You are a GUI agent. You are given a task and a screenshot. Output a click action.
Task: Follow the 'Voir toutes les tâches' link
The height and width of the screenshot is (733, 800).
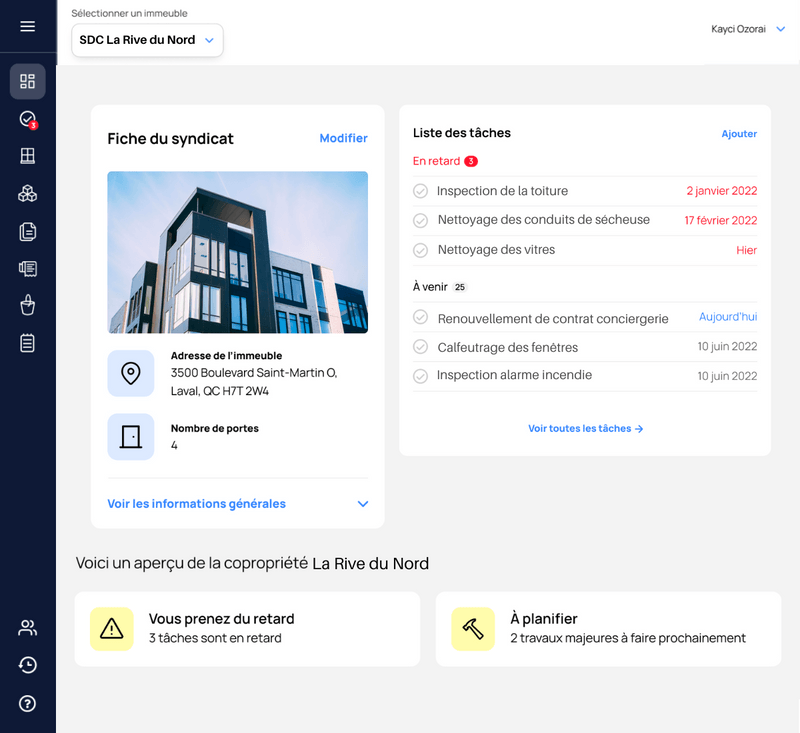(x=587, y=428)
